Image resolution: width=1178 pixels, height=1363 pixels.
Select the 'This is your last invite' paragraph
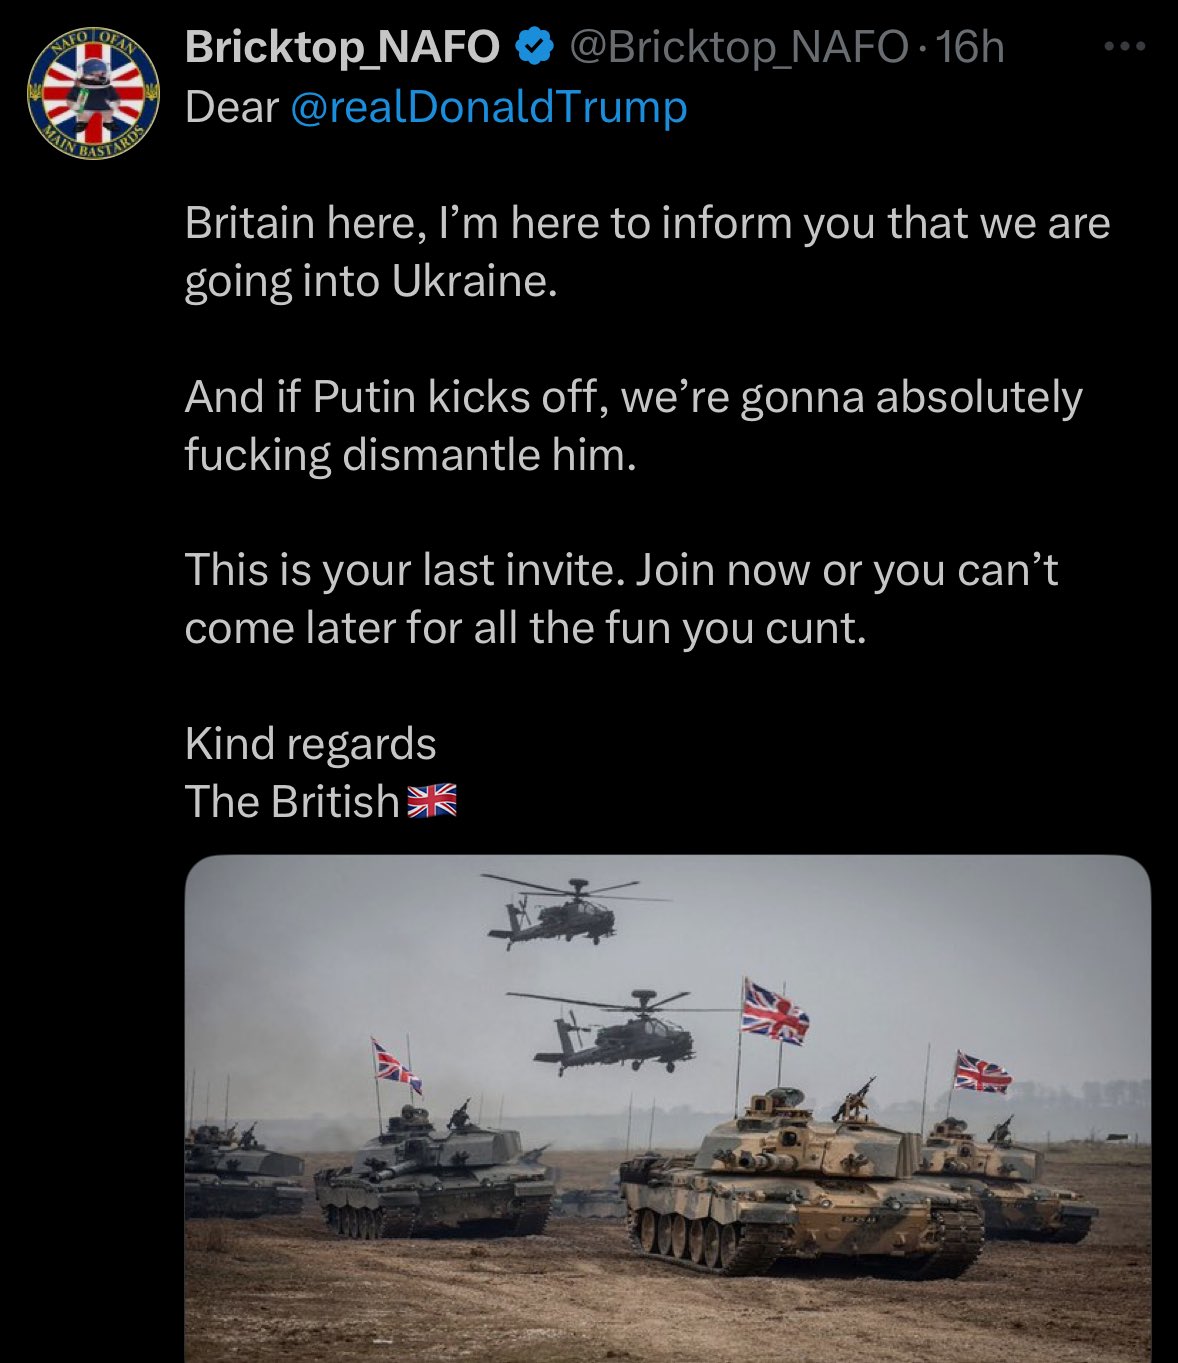pyautogui.click(x=621, y=598)
